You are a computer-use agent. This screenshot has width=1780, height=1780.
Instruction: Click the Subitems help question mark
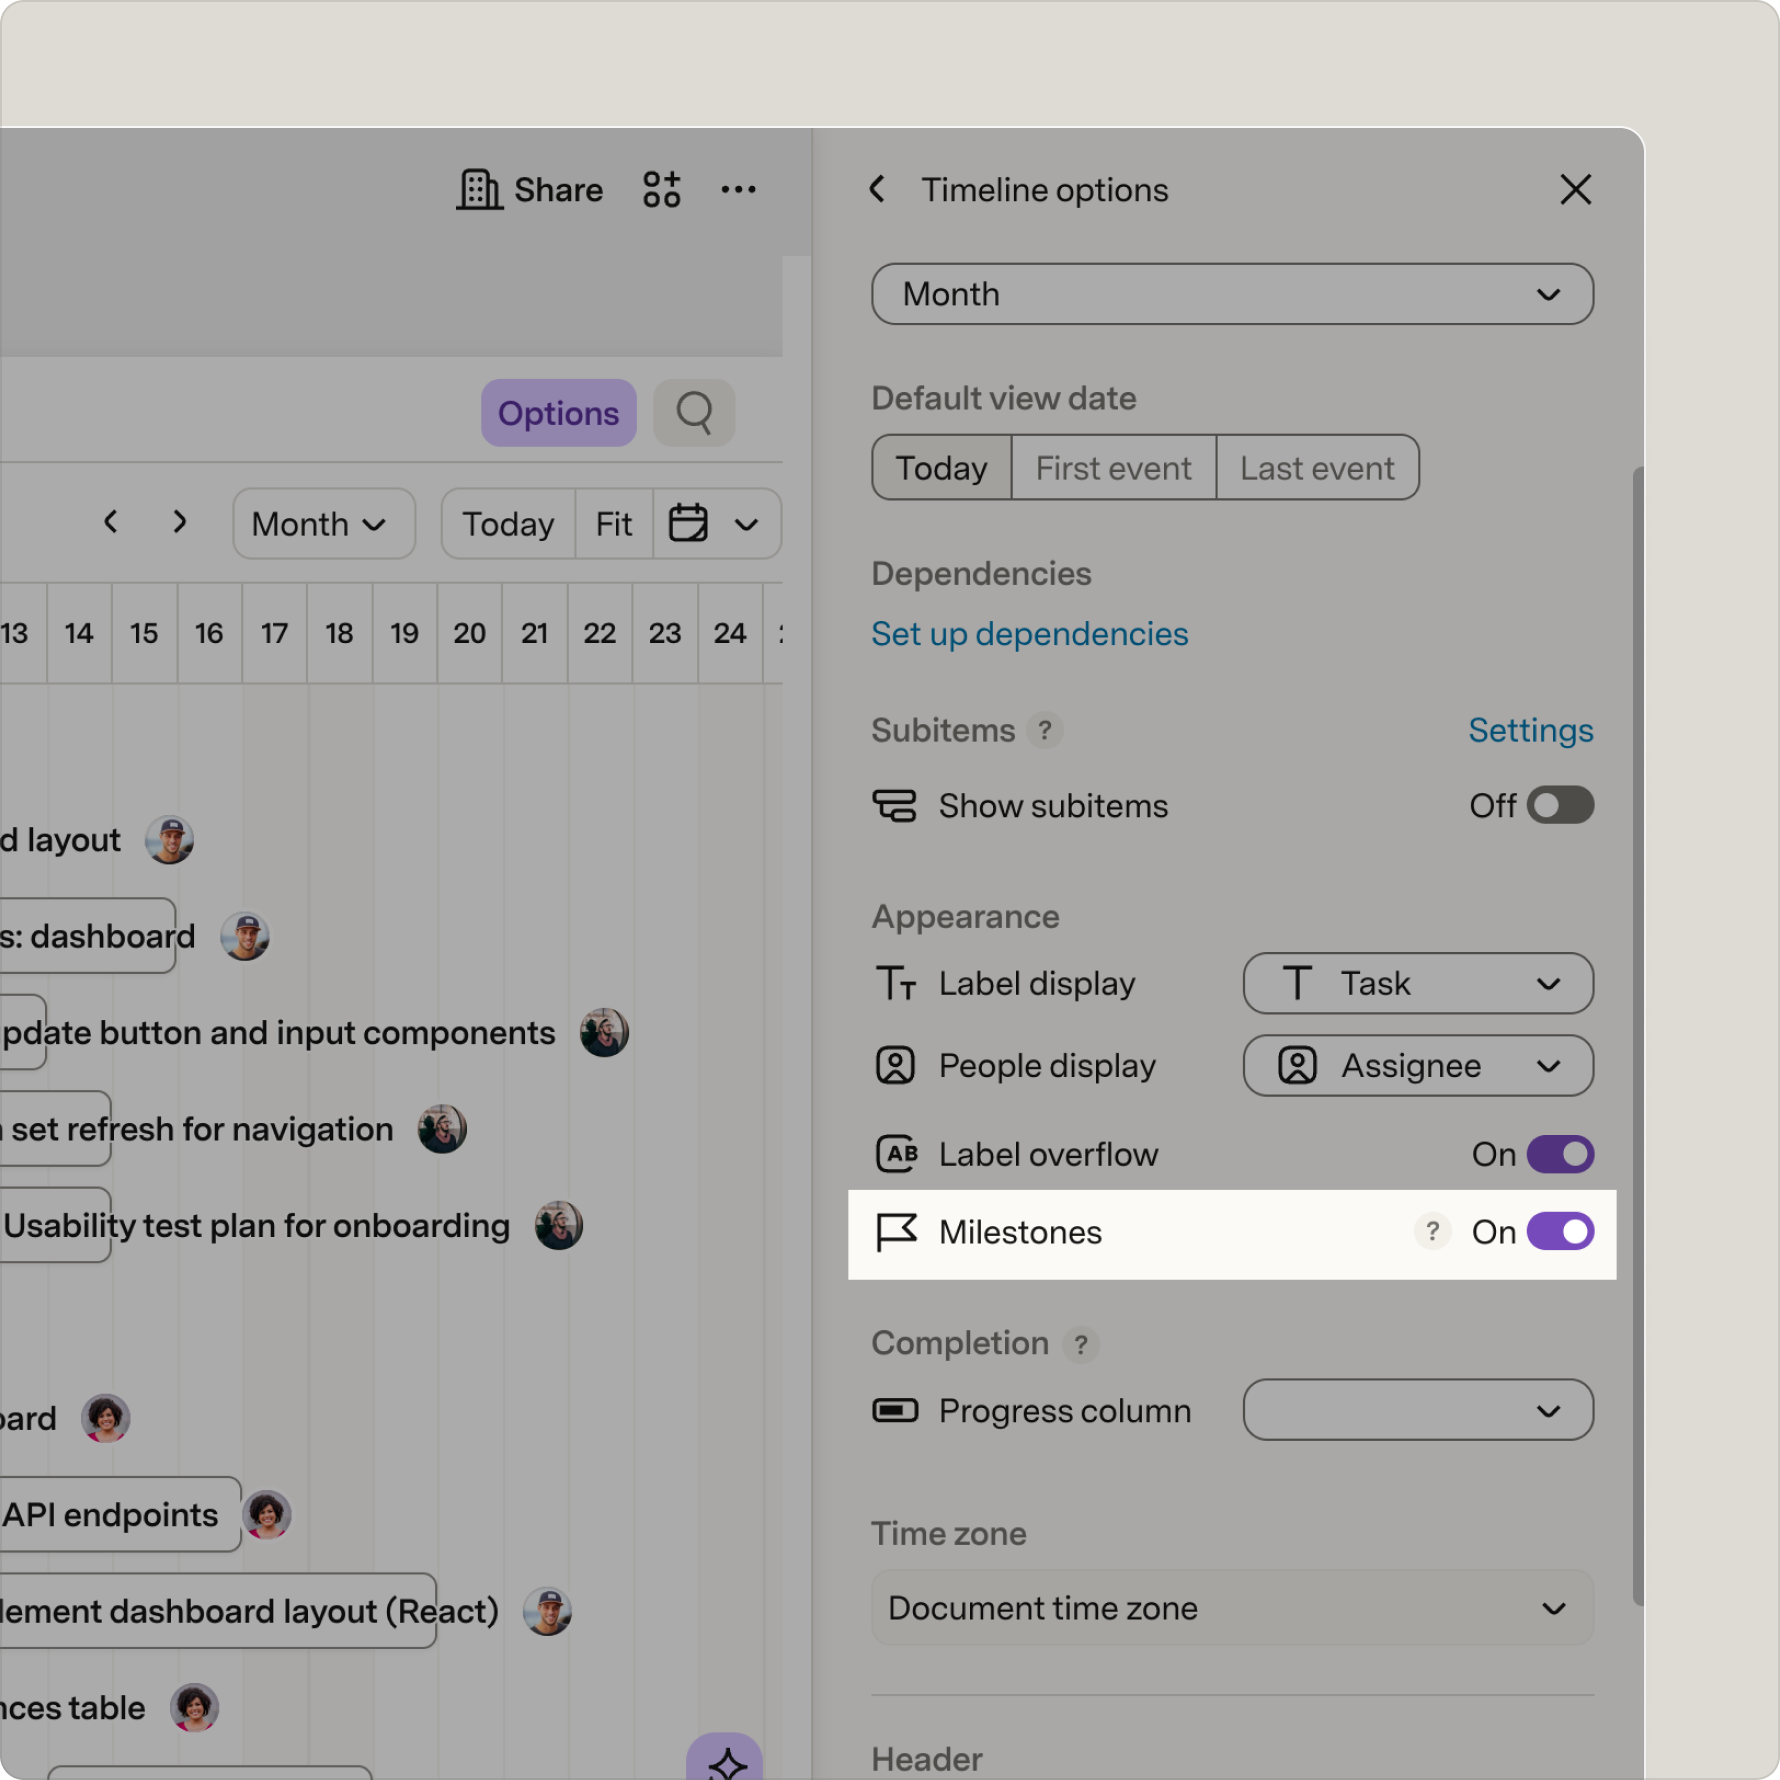tap(1045, 730)
